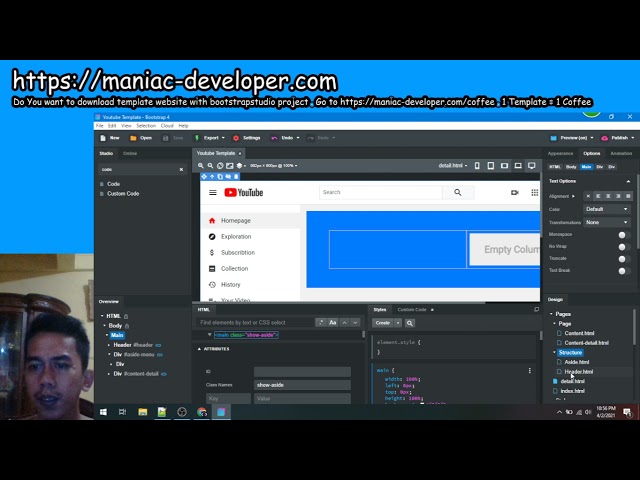
Task: Clear the component search field
Action: point(181,169)
